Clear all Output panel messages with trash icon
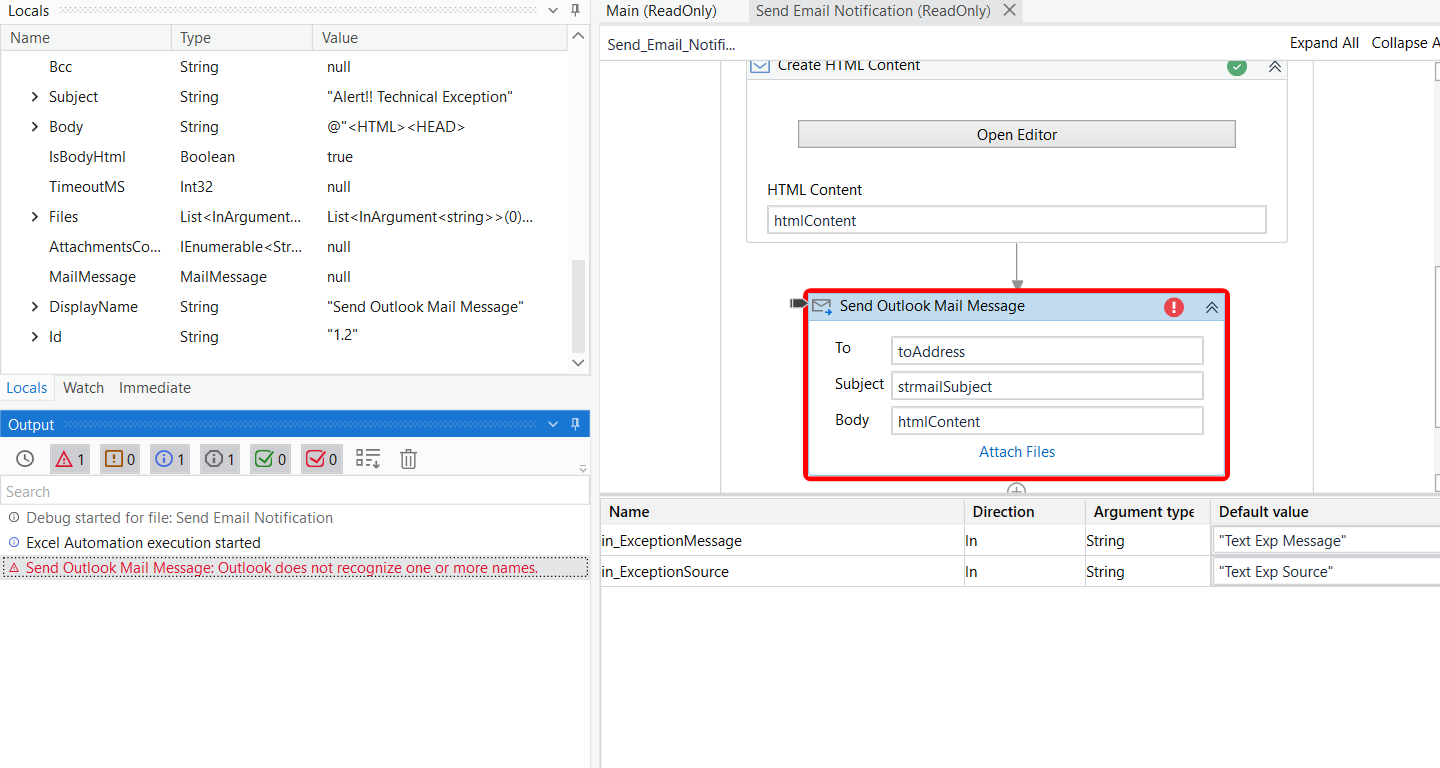 click(408, 458)
